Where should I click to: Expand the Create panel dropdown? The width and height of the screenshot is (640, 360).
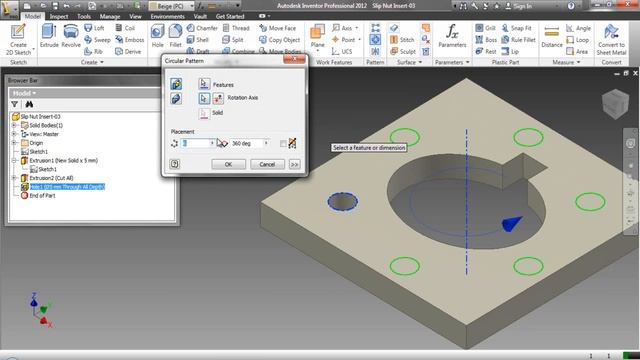coord(92,62)
